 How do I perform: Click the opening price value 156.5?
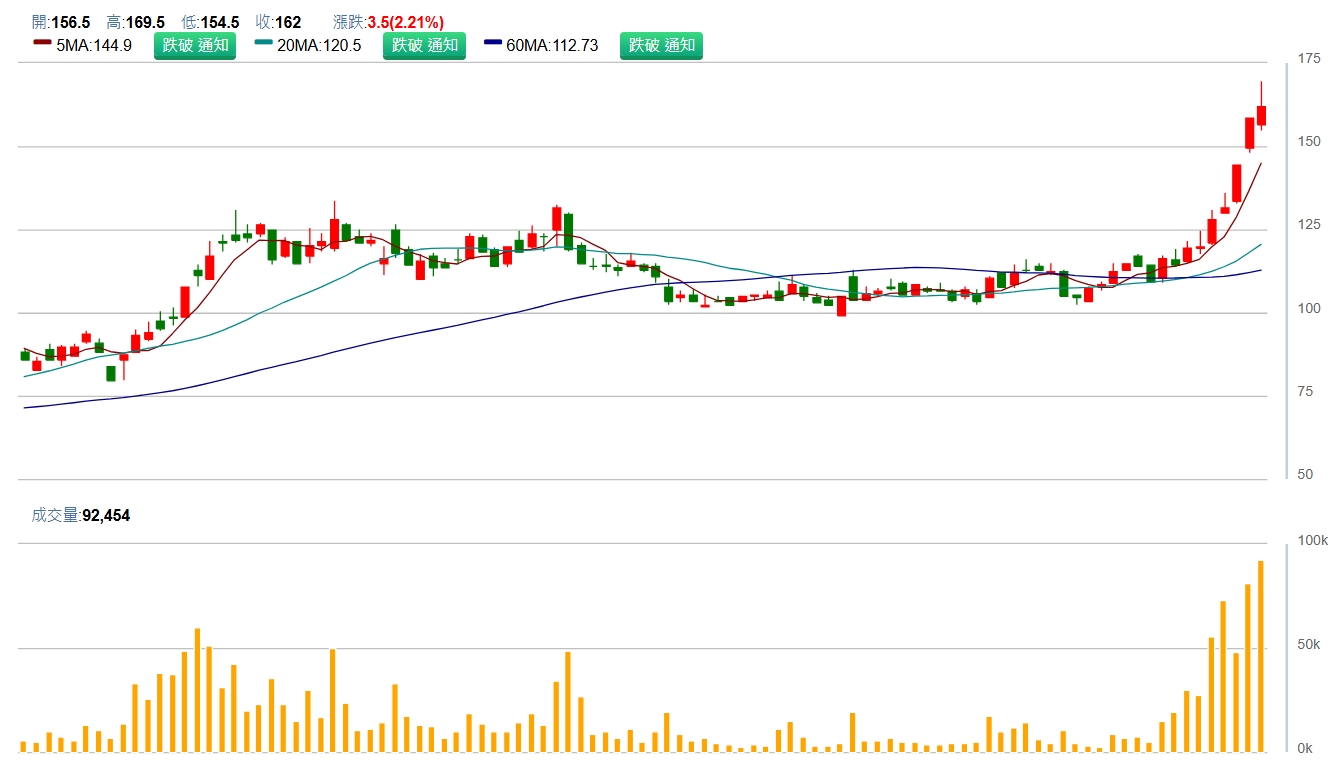pos(70,22)
